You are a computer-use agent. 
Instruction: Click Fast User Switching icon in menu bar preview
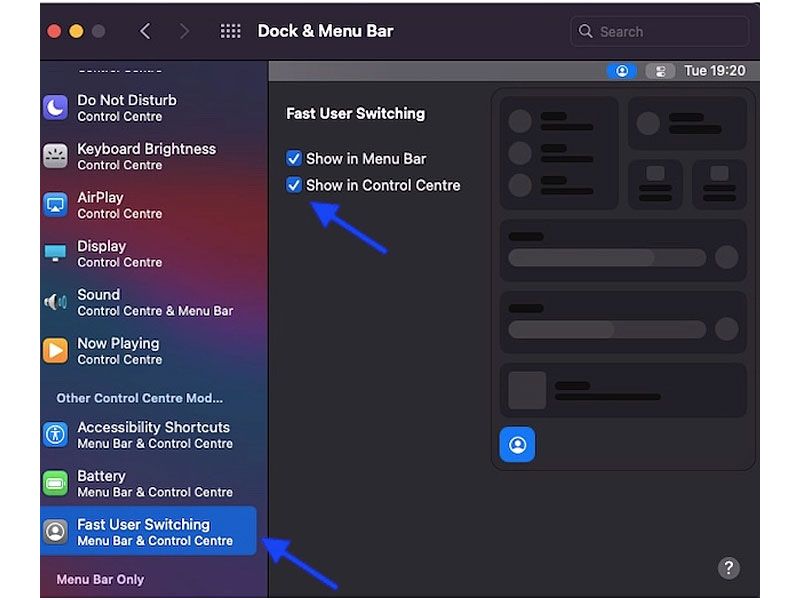[x=622, y=71]
